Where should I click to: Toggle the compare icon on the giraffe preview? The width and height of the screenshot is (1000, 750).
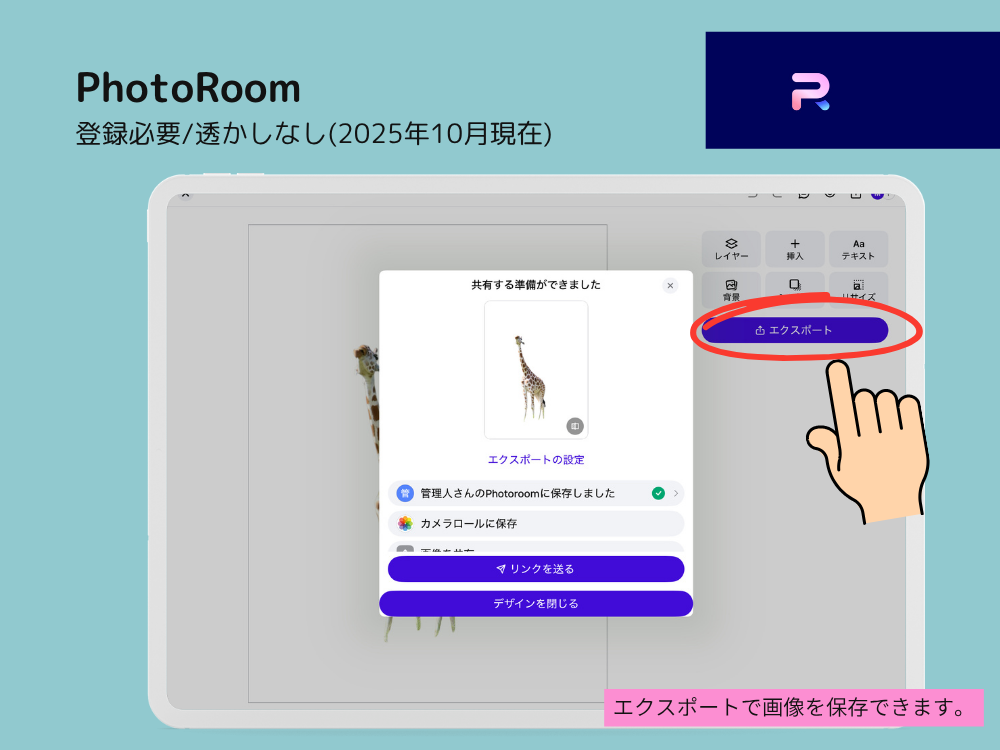[574, 426]
